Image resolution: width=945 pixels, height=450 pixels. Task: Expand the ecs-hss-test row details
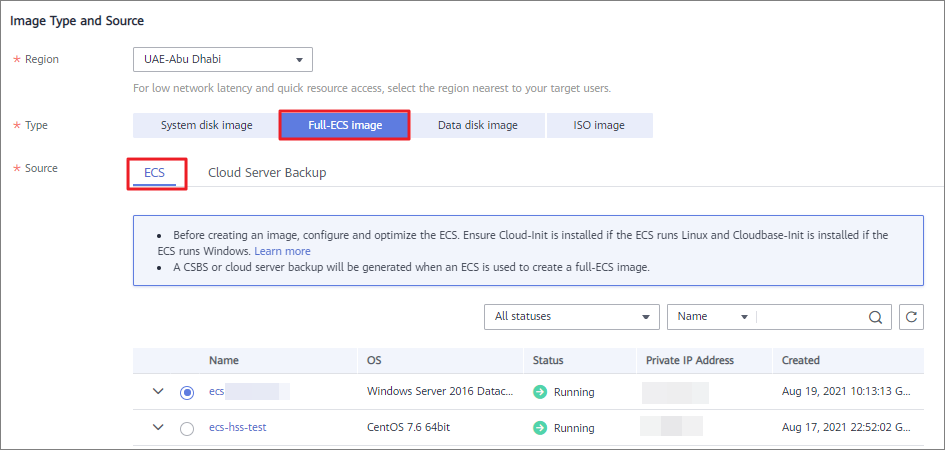coord(158,427)
